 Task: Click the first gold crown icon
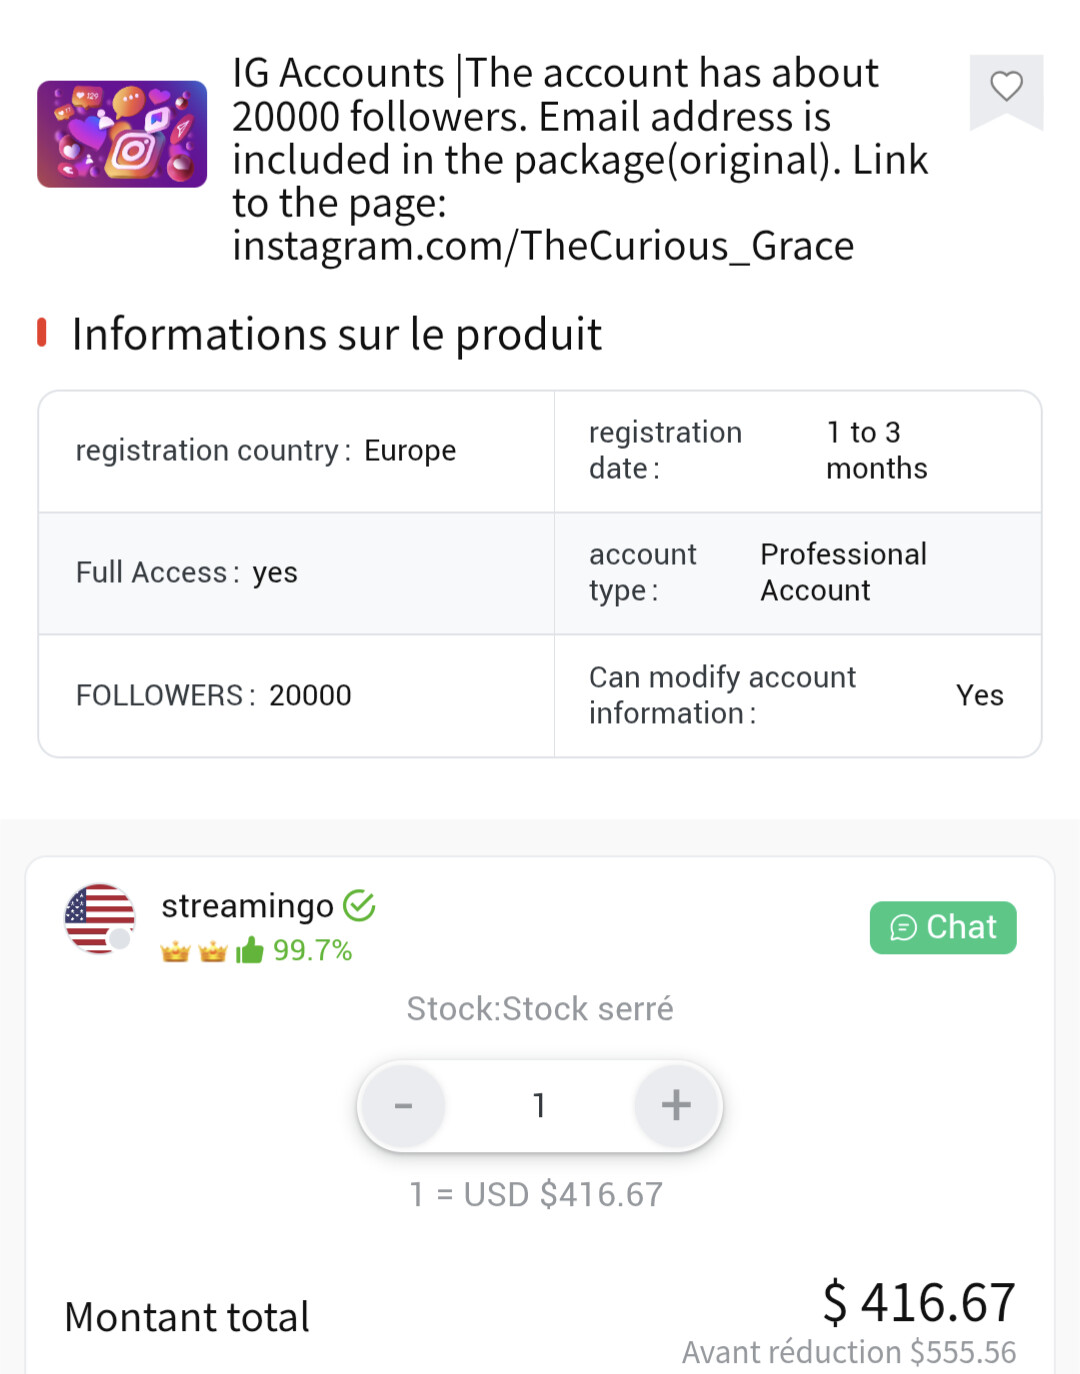[x=175, y=951]
